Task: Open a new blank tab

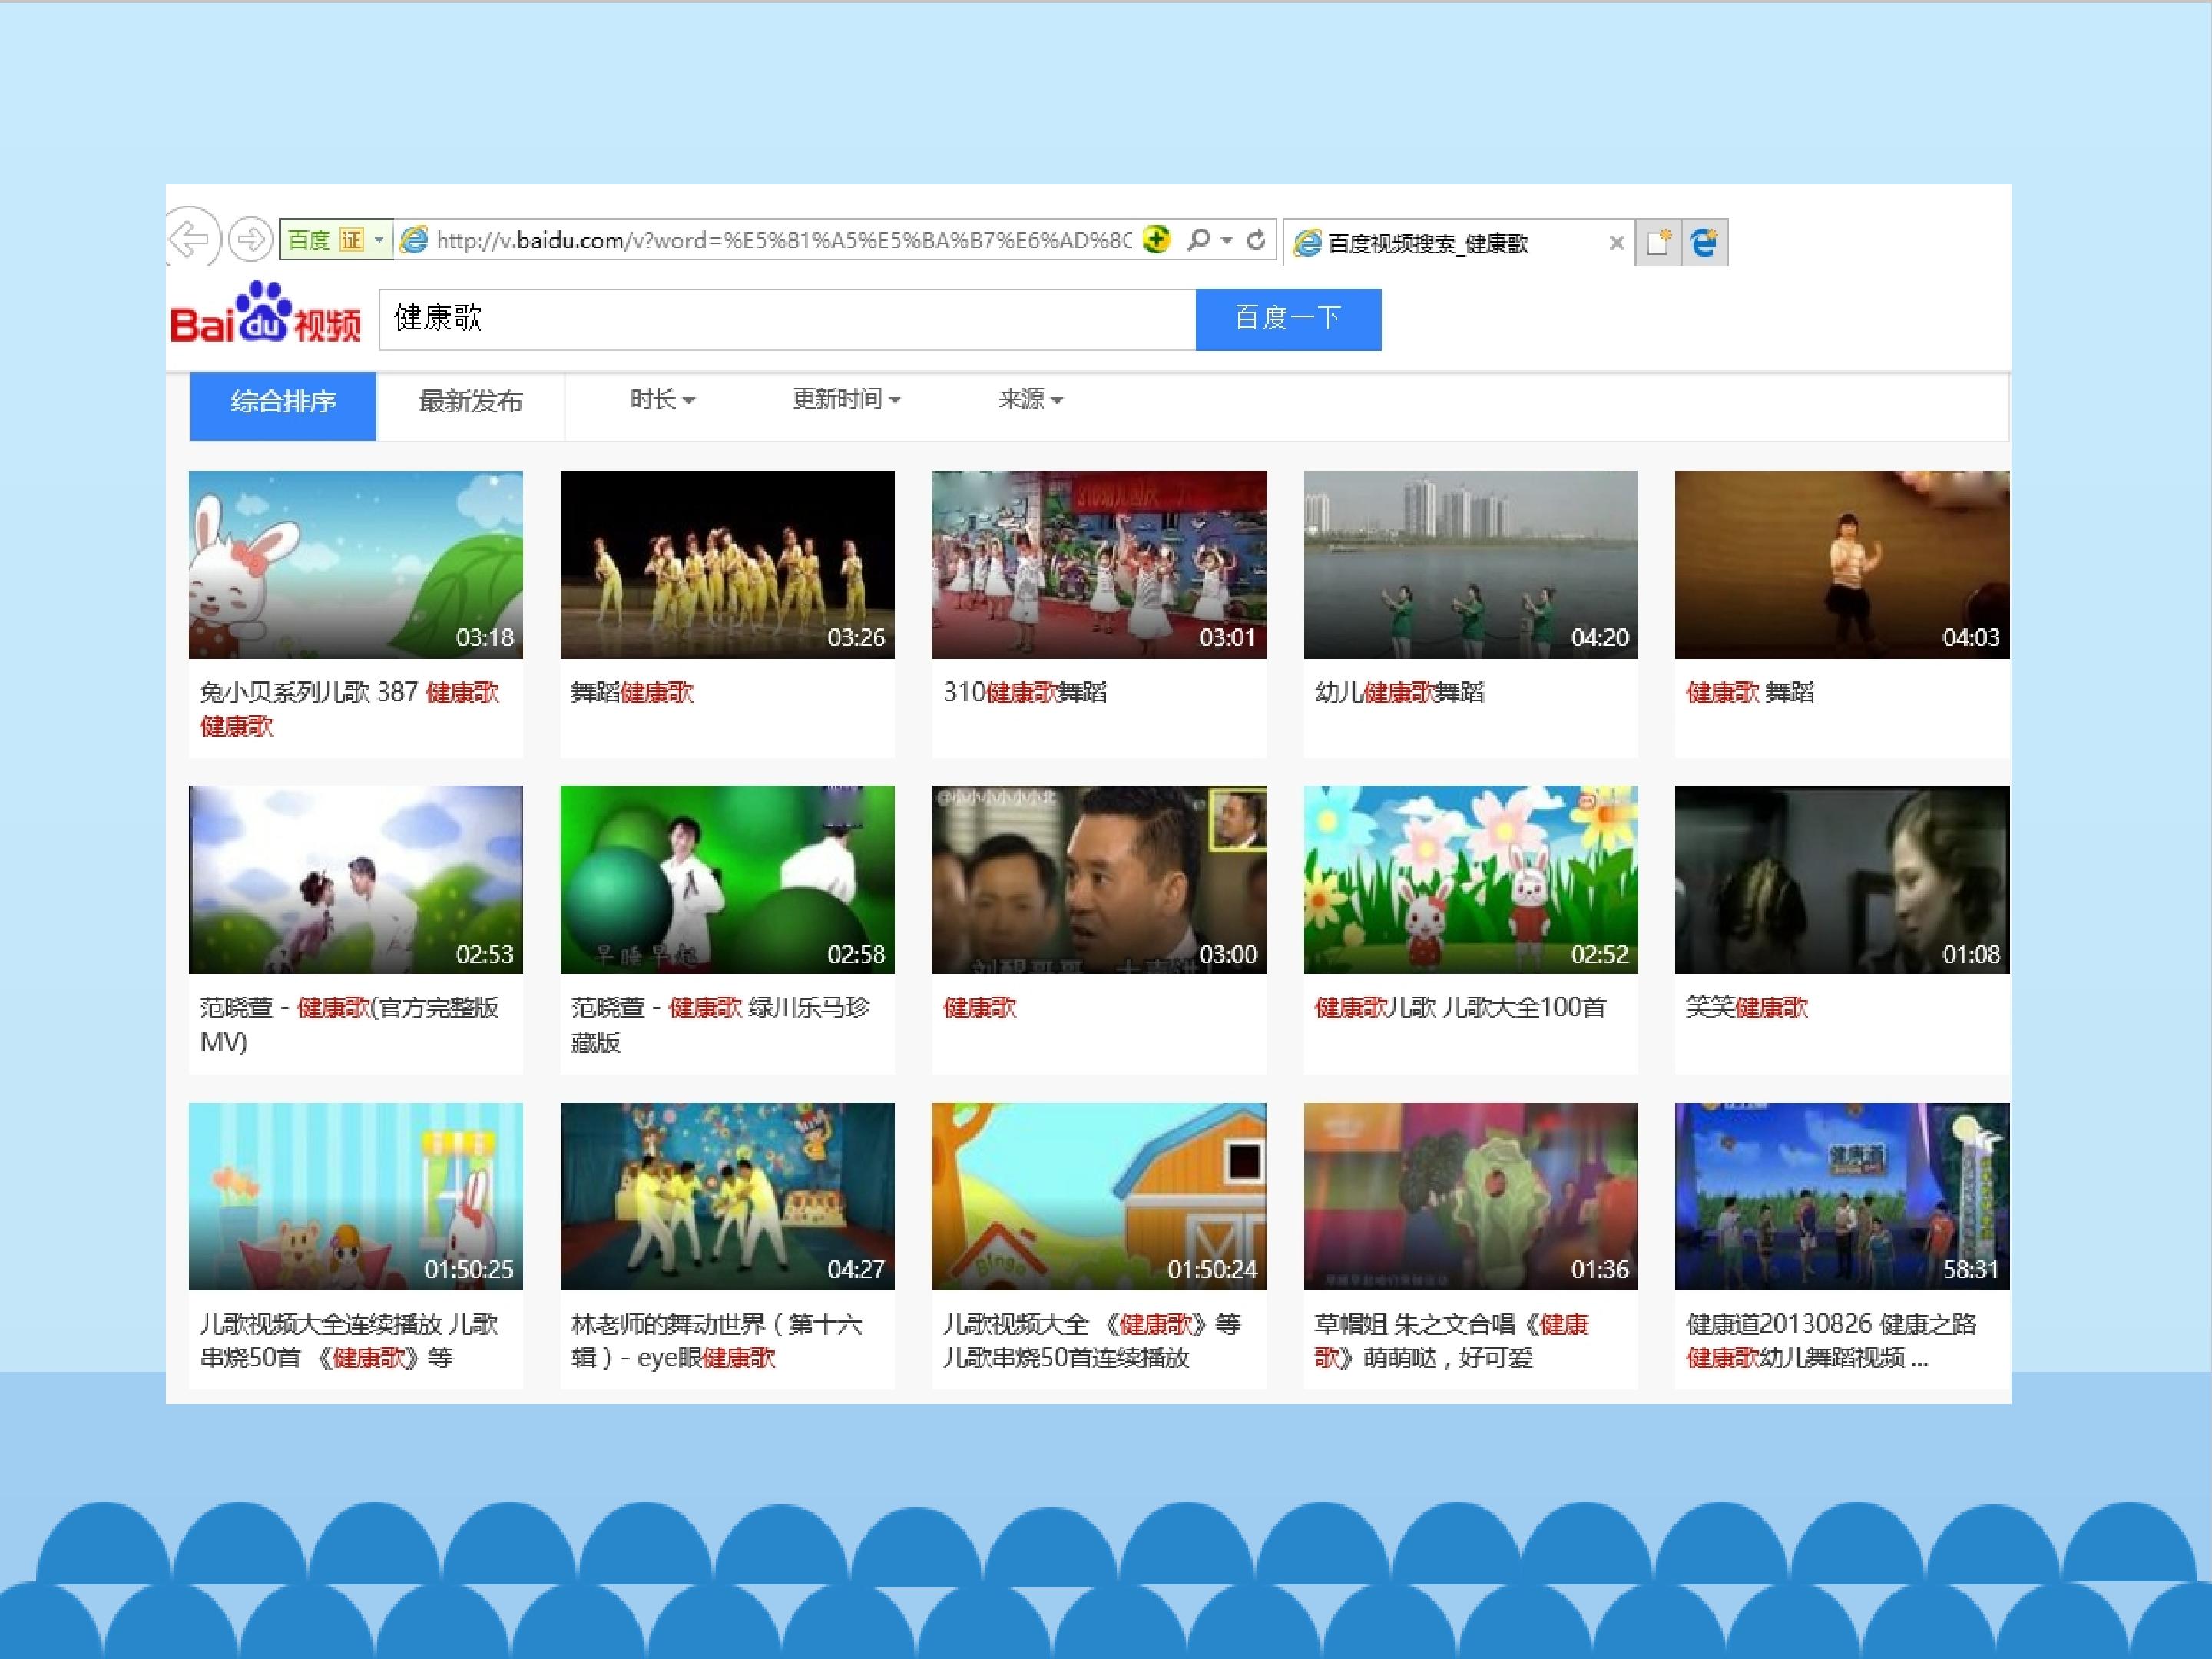Action: 1658,242
